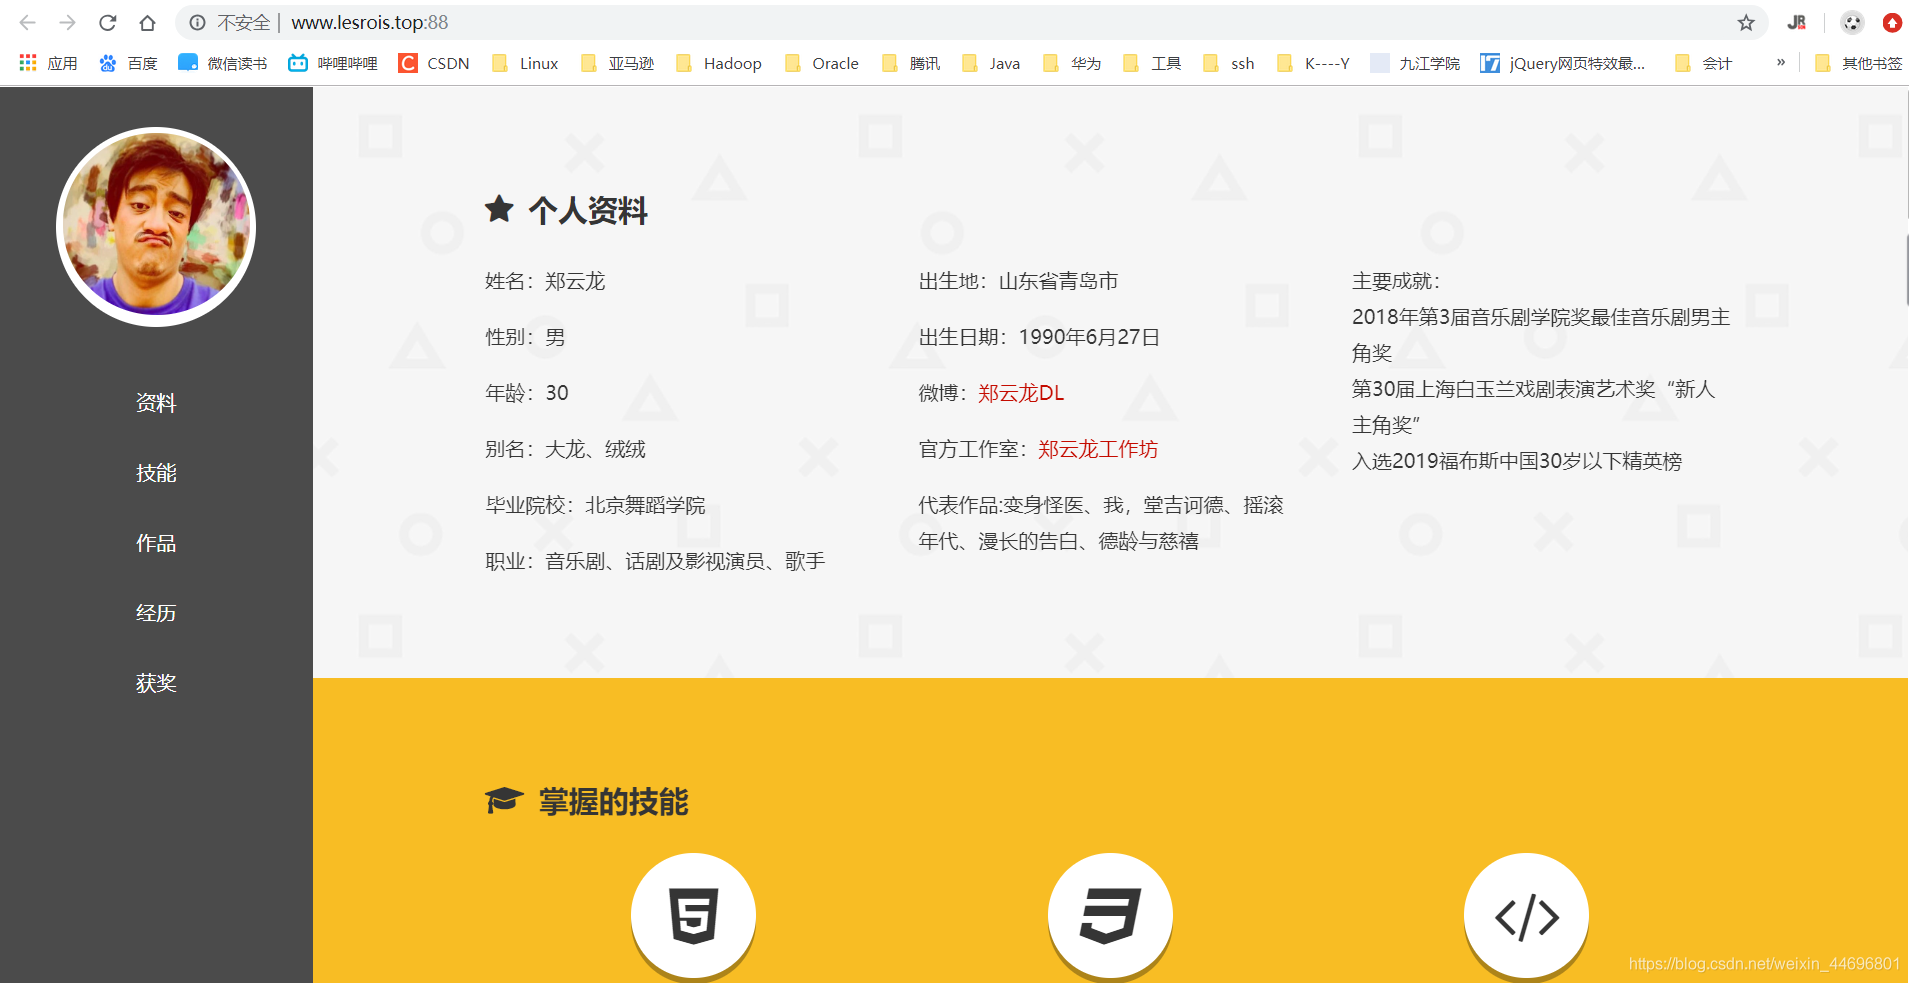Viewport: 1909px width, 983px height.
Task: Open the 其他书签 folder
Action: (1858, 63)
